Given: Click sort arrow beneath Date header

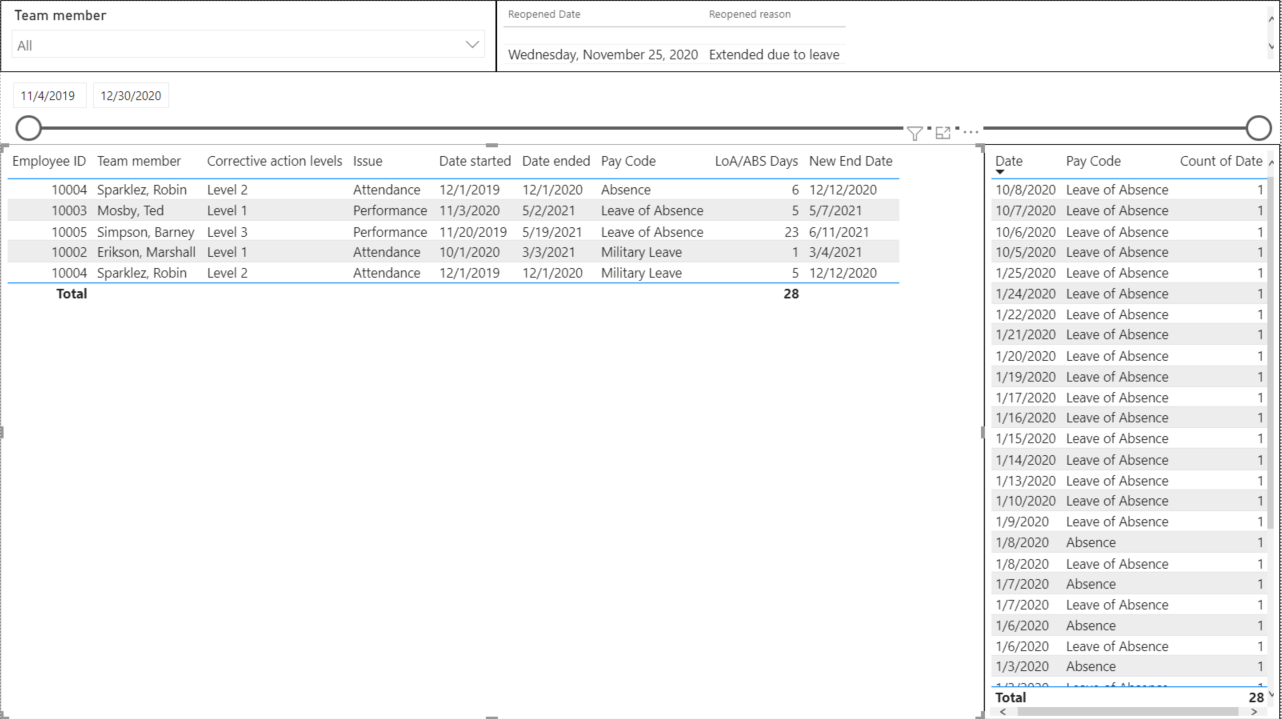Looking at the screenshot, I should 1000,173.
